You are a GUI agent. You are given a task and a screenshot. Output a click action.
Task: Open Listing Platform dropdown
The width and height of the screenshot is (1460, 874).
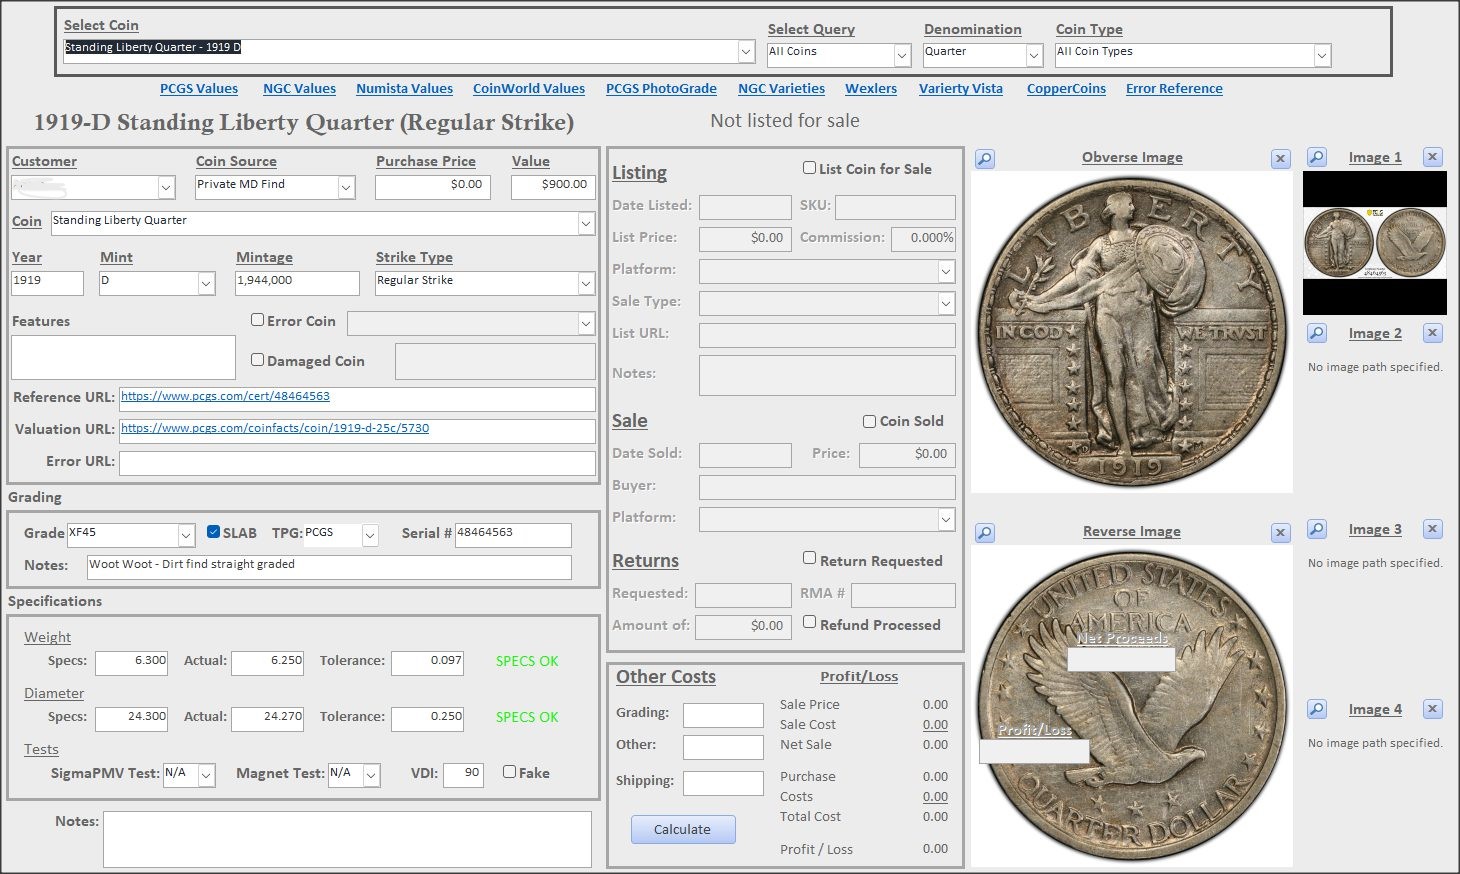(x=946, y=271)
